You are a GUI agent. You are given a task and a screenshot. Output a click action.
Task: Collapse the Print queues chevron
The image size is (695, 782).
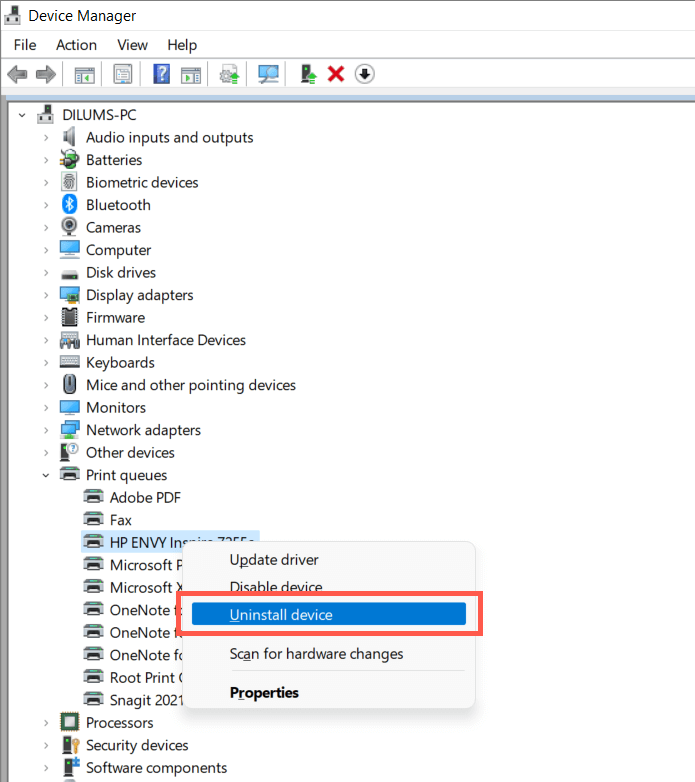(46, 475)
